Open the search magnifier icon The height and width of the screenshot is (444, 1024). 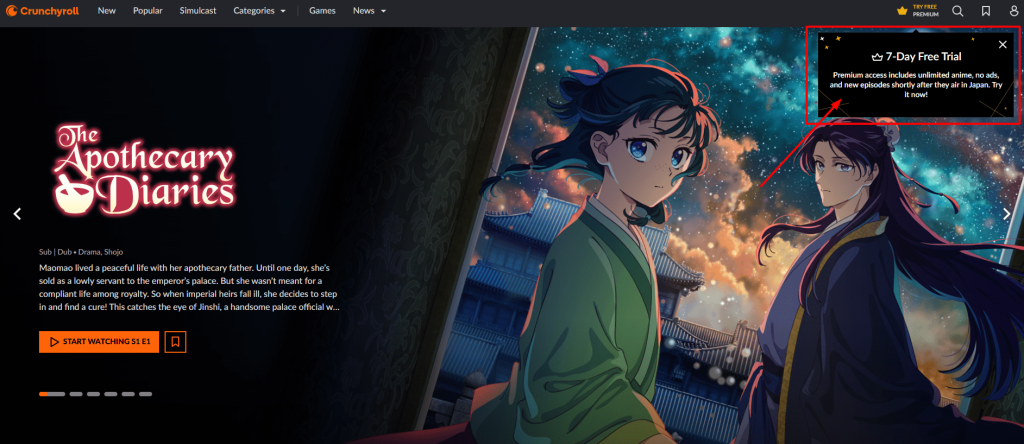tap(957, 11)
